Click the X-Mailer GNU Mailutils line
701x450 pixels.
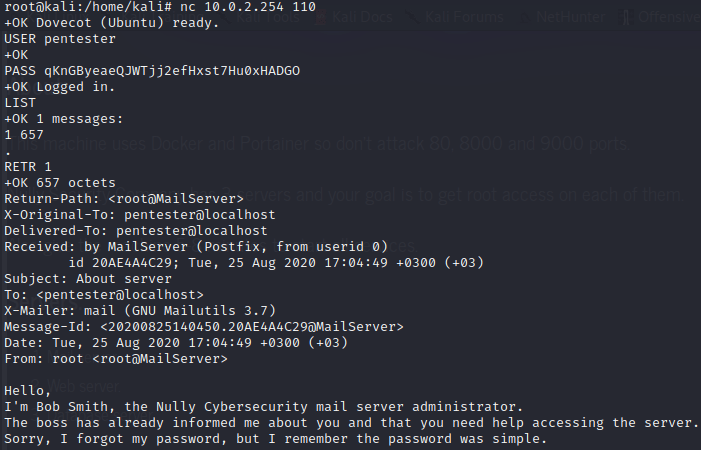[x=140, y=311]
